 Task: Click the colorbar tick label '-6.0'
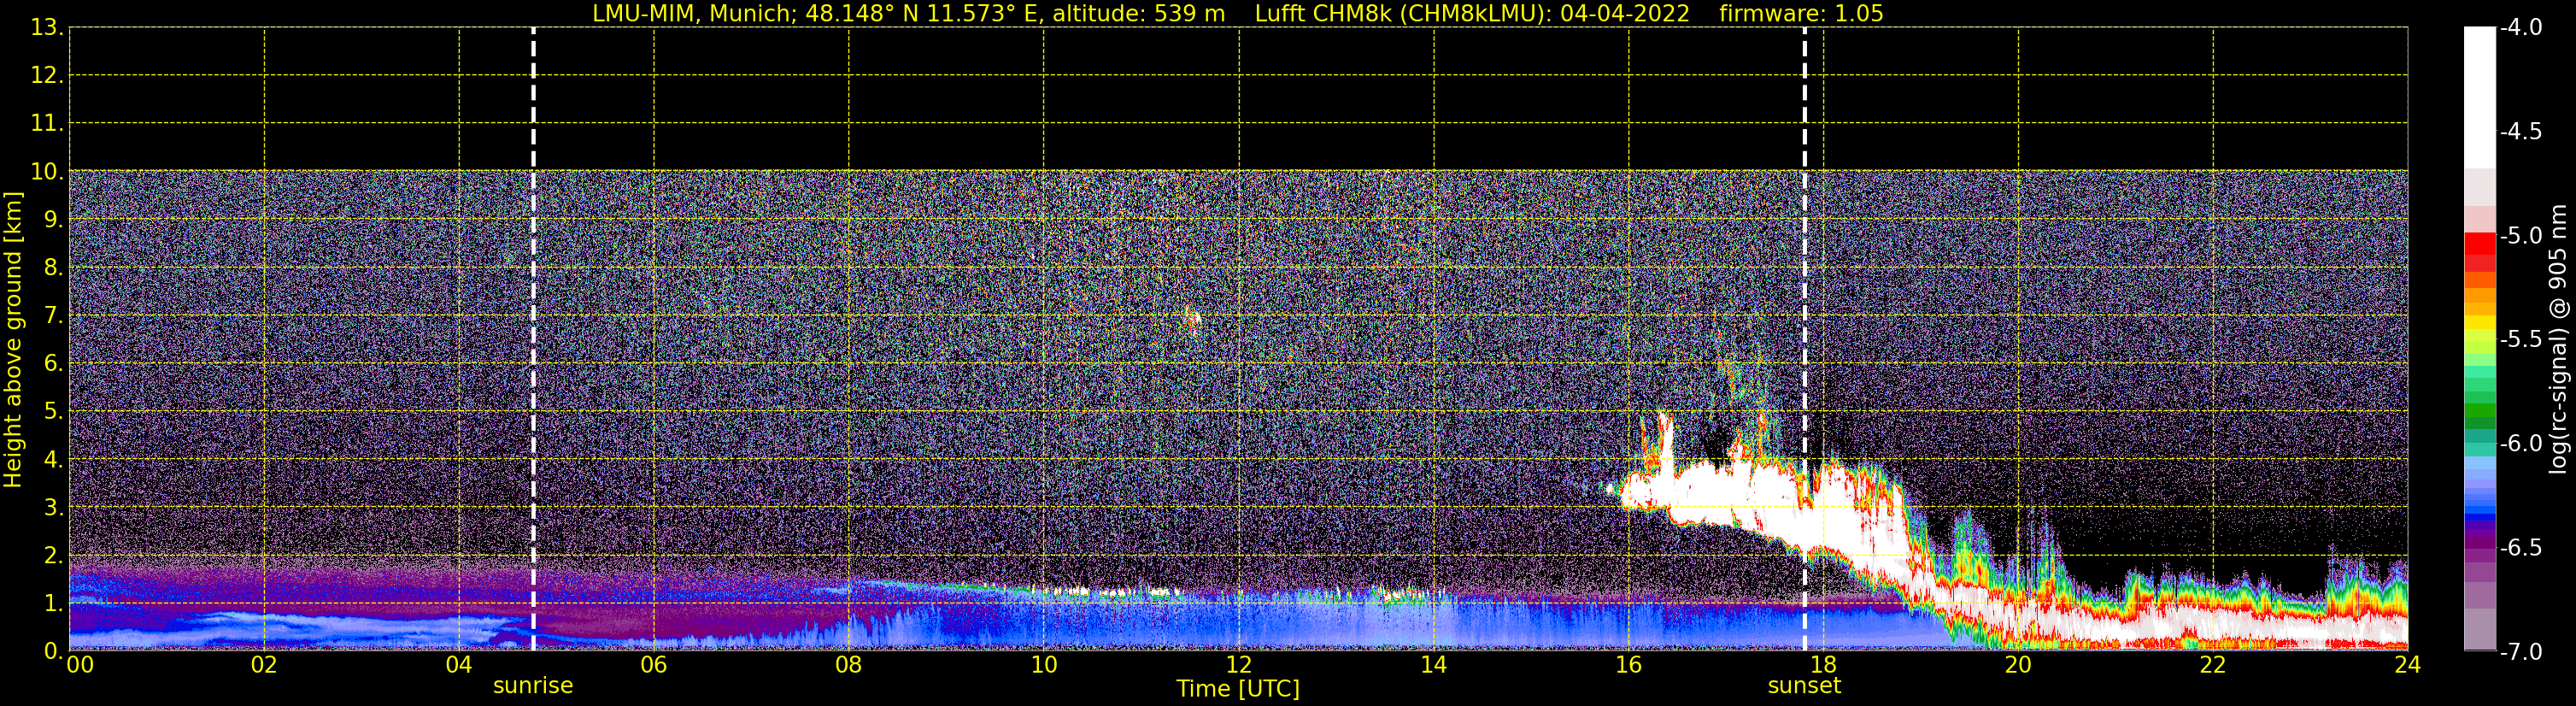point(2520,444)
